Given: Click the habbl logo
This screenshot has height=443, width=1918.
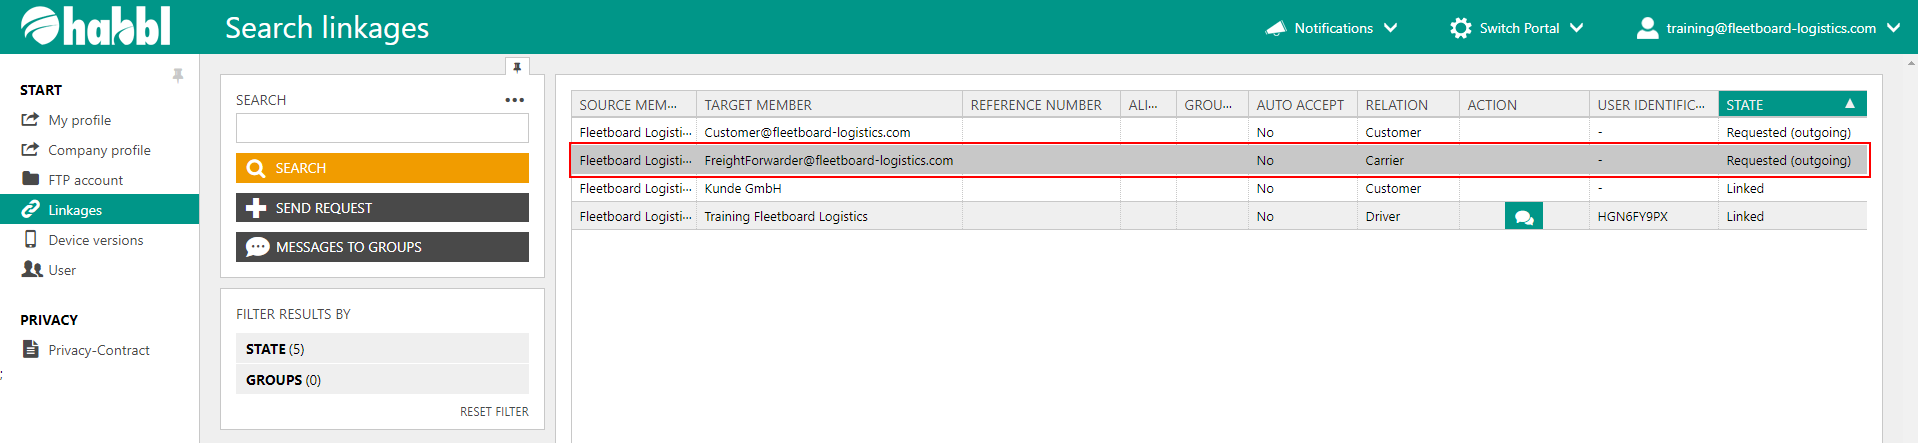Looking at the screenshot, I should coord(96,27).
